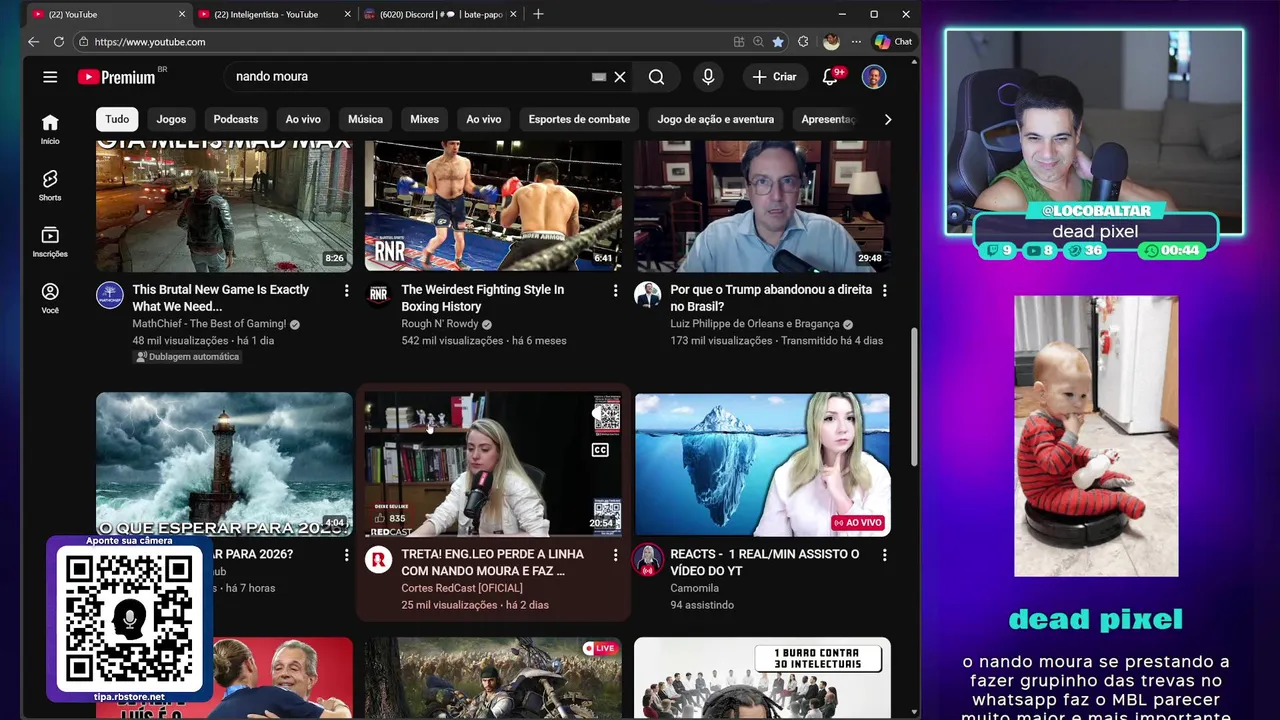This screenshot has width=1280, height=720.
Task: Open Inscrições from the sidebar
Action: pos(50,241)
